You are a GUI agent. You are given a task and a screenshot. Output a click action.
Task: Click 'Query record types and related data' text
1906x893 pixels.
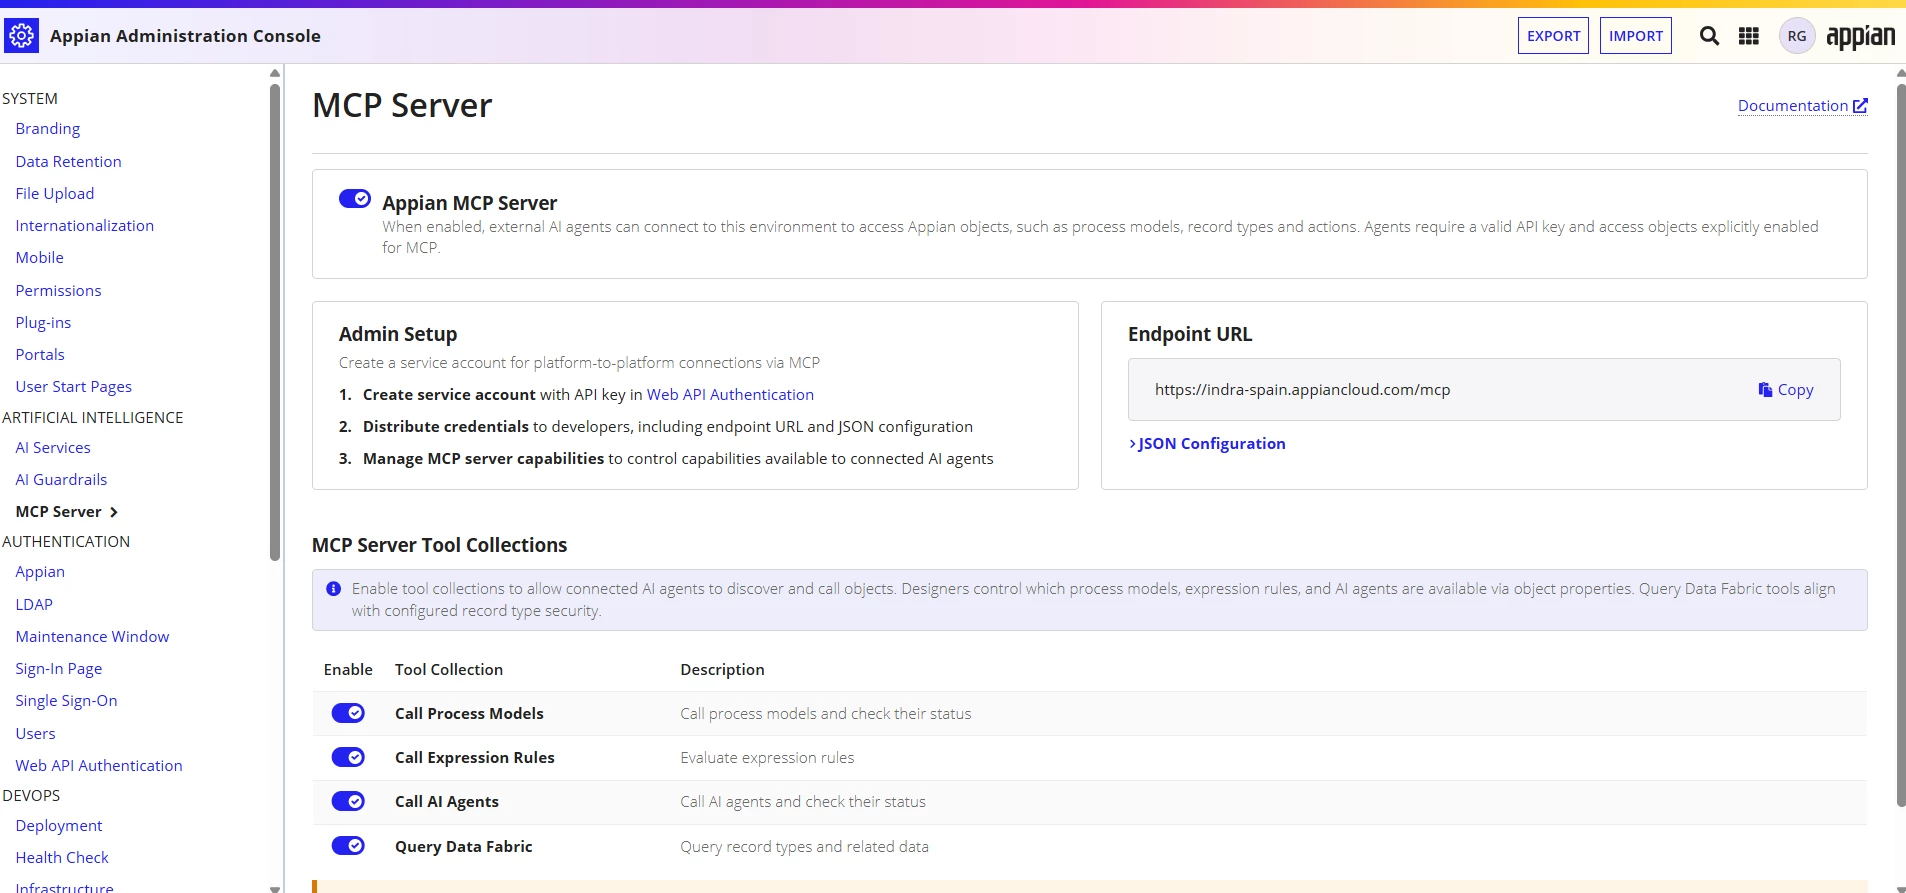point(804,847)
